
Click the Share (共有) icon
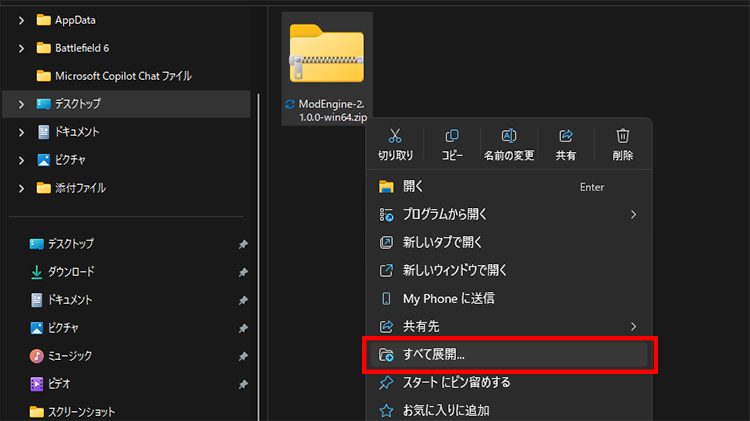tap(565, 136)
